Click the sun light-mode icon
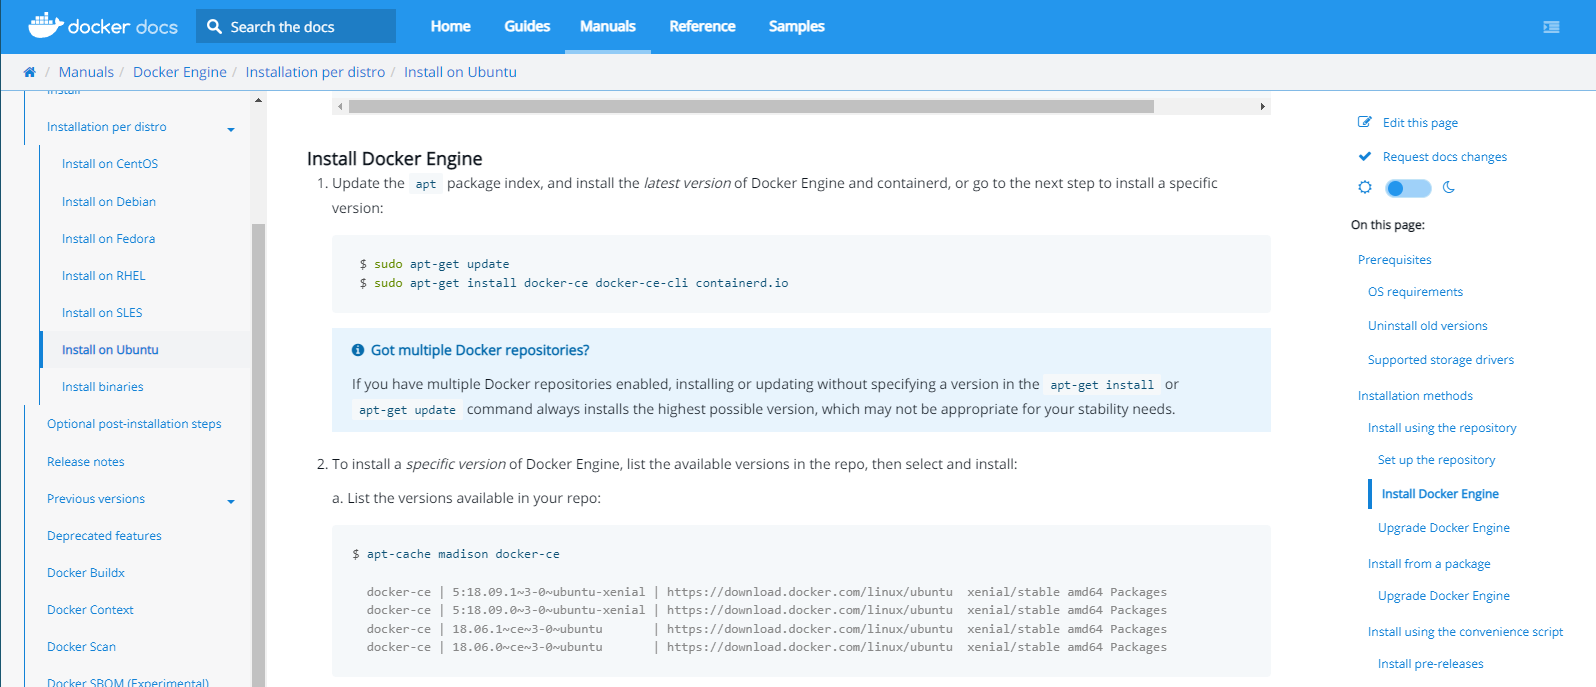The height and width of the screenshot is (687, 1596). [1365, 187]
